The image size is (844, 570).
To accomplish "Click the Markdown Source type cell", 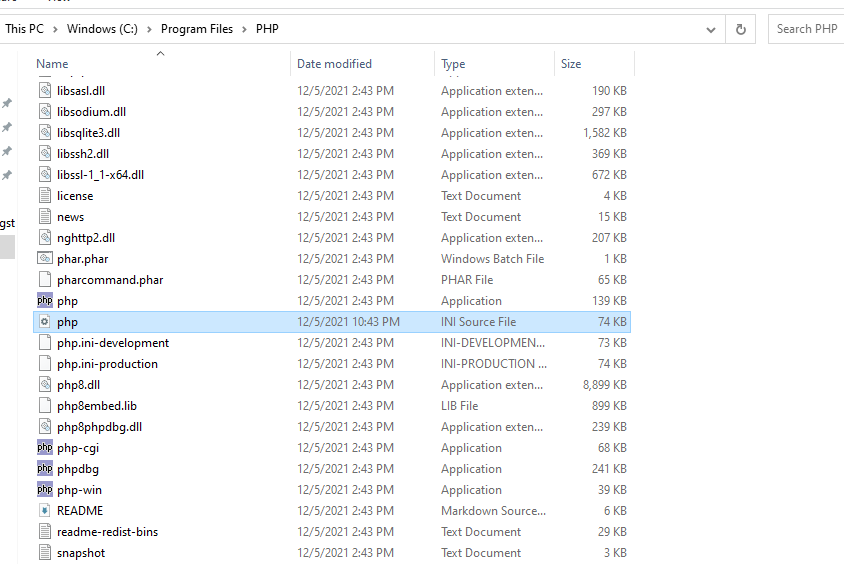I will pos(493,510).
